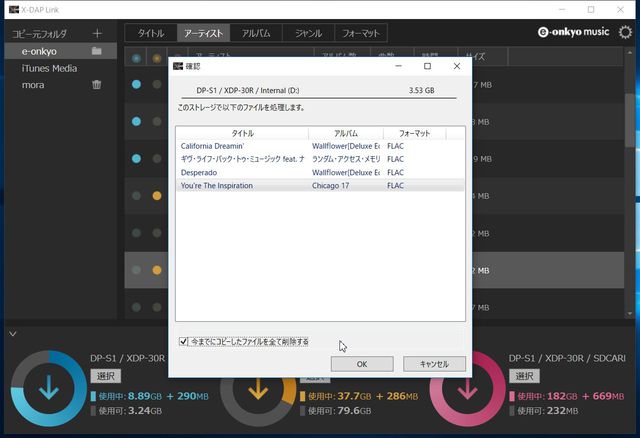Click blue download circle for first device

49,388
